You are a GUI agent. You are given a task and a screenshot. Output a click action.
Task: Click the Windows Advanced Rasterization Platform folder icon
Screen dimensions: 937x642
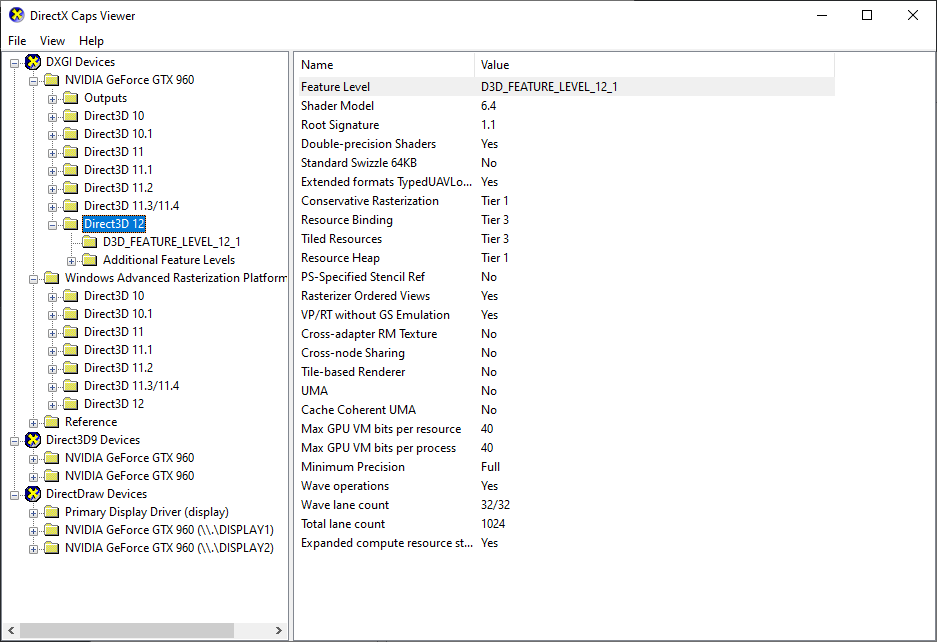(52, 278)
